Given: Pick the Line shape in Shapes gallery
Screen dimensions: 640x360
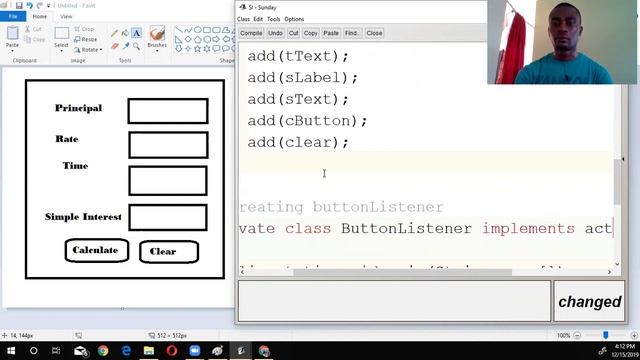Looking at the screenshot, I should tap(178, 30).
